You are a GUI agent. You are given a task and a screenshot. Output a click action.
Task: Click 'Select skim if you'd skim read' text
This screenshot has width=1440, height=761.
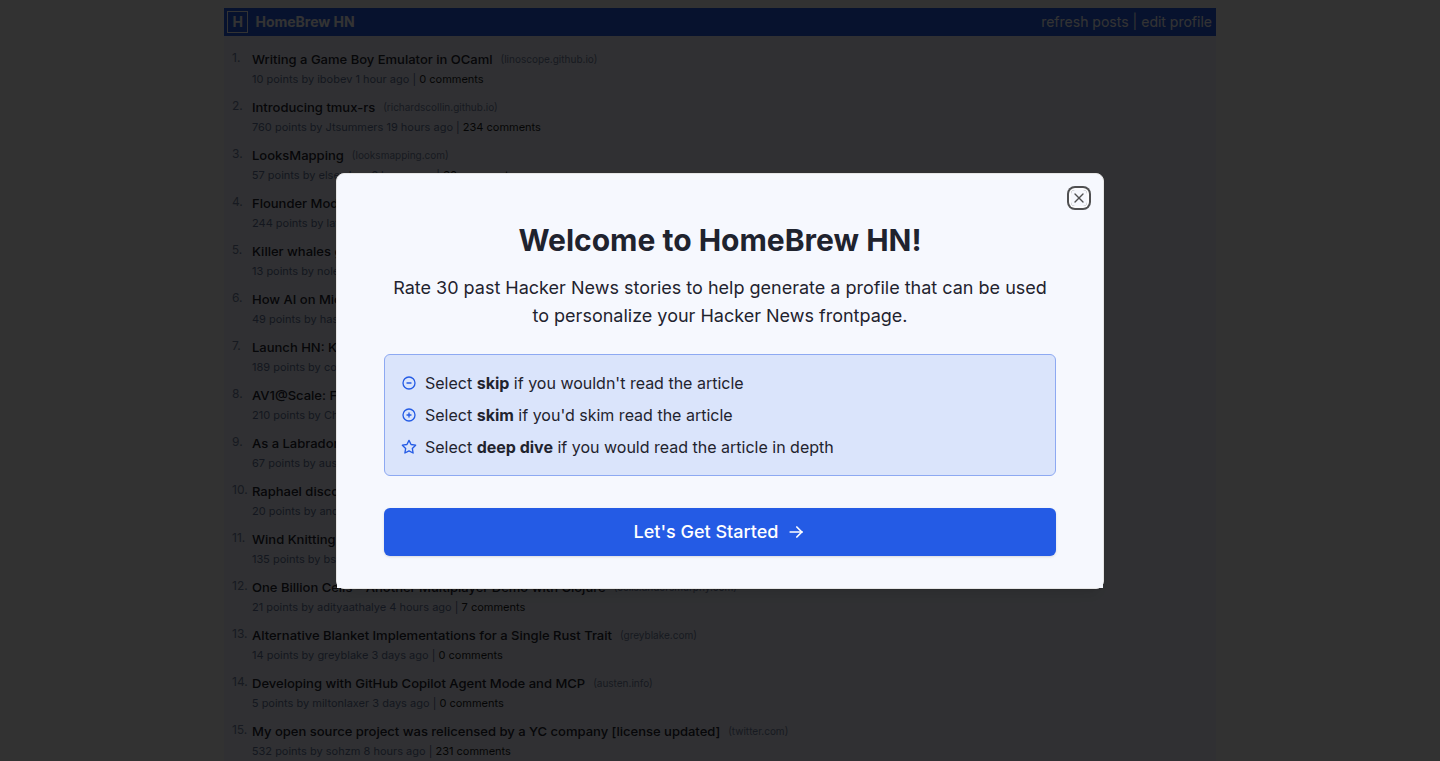[578, 415]
